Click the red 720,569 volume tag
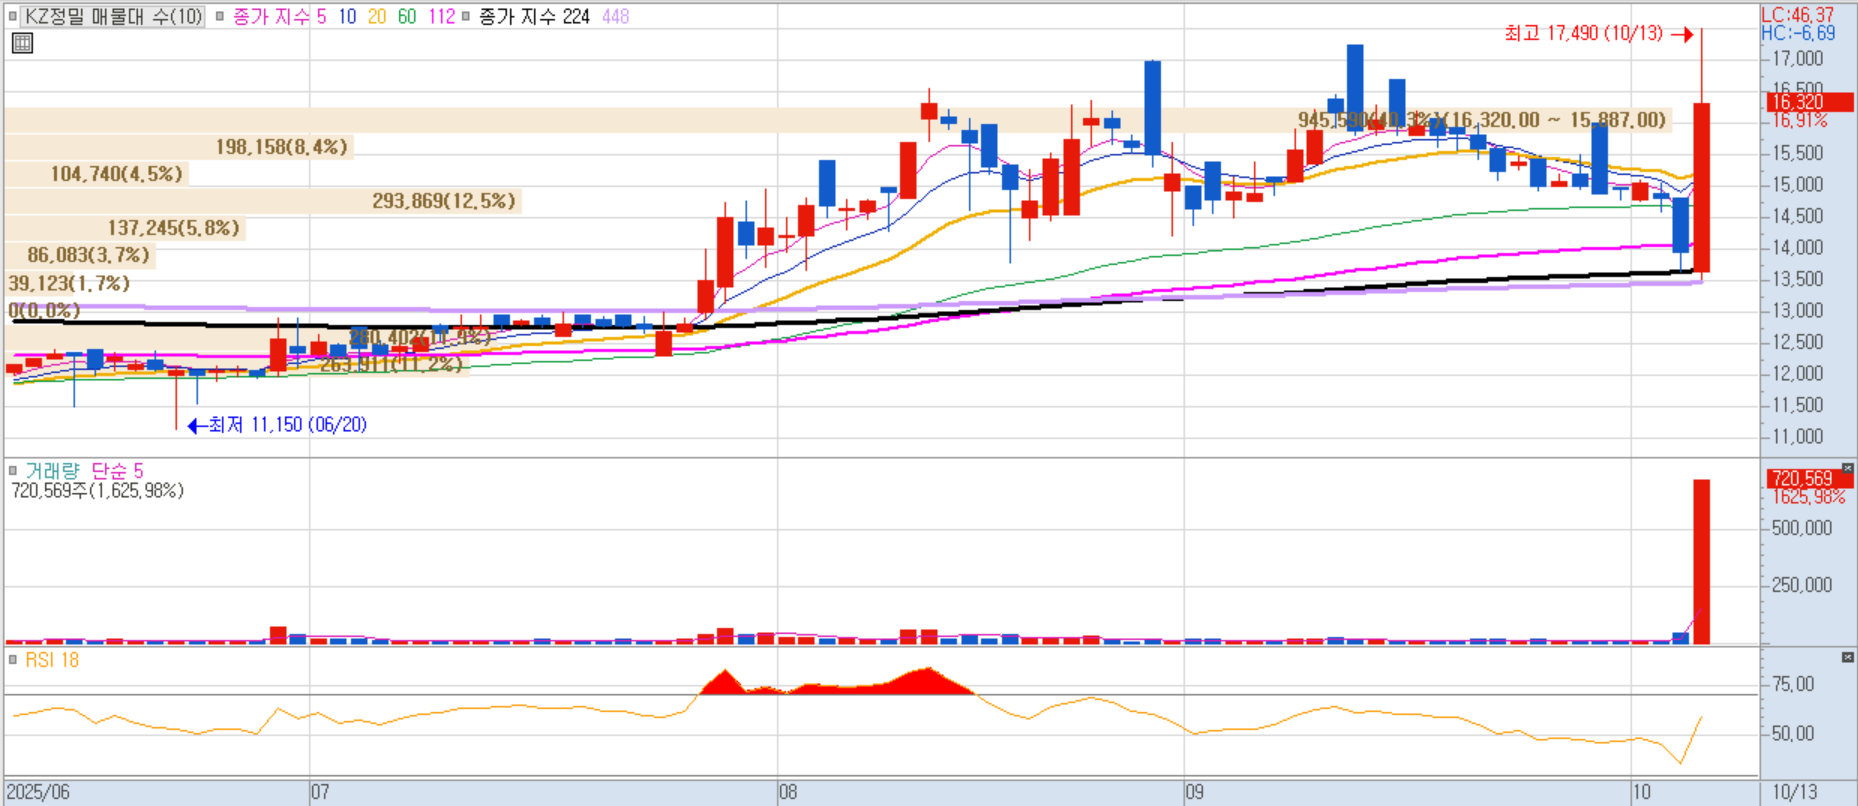The image size is (1858, 806). tap(1809, 478)
